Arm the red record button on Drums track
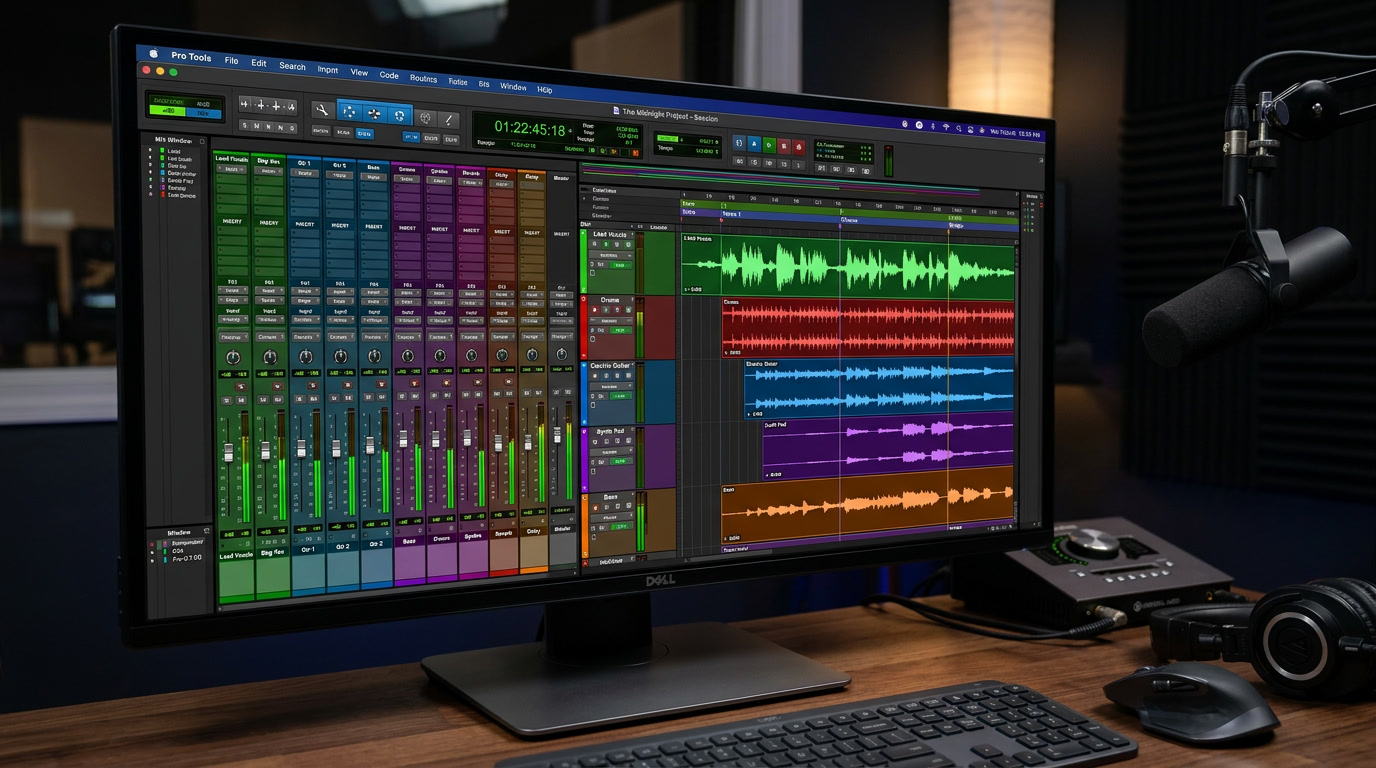Screen dimensions: 1376x768 594,310
